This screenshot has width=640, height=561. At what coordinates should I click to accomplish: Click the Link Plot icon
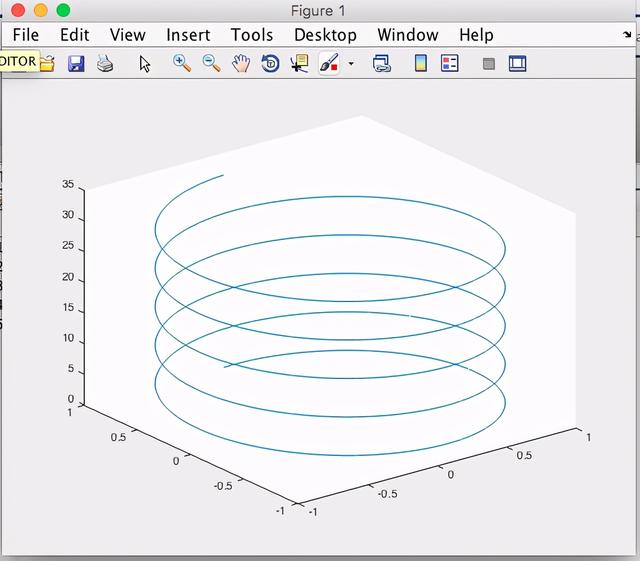[382, 64]
